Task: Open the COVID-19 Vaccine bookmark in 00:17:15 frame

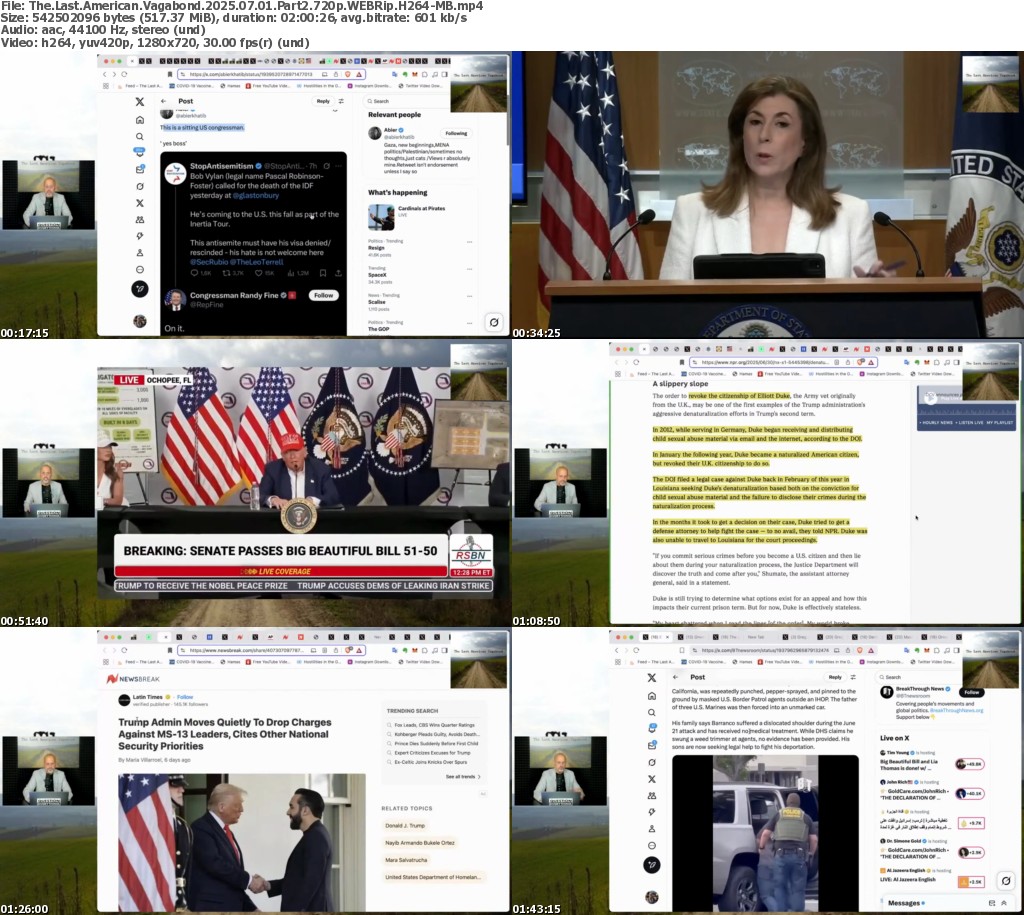Action: [193, 86]
